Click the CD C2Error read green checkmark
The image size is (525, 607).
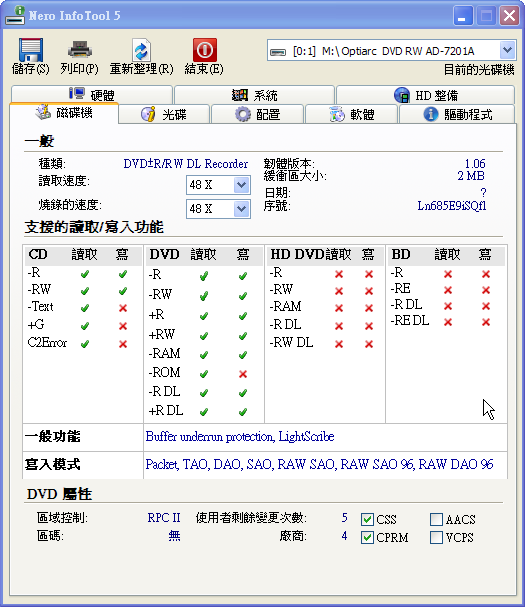coord(85,343)
